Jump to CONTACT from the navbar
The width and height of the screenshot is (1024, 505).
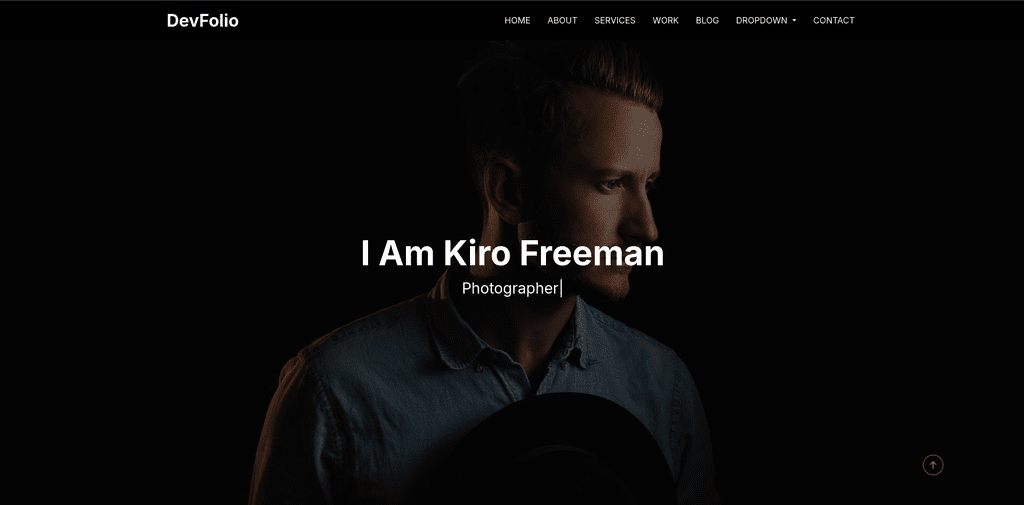833,20
